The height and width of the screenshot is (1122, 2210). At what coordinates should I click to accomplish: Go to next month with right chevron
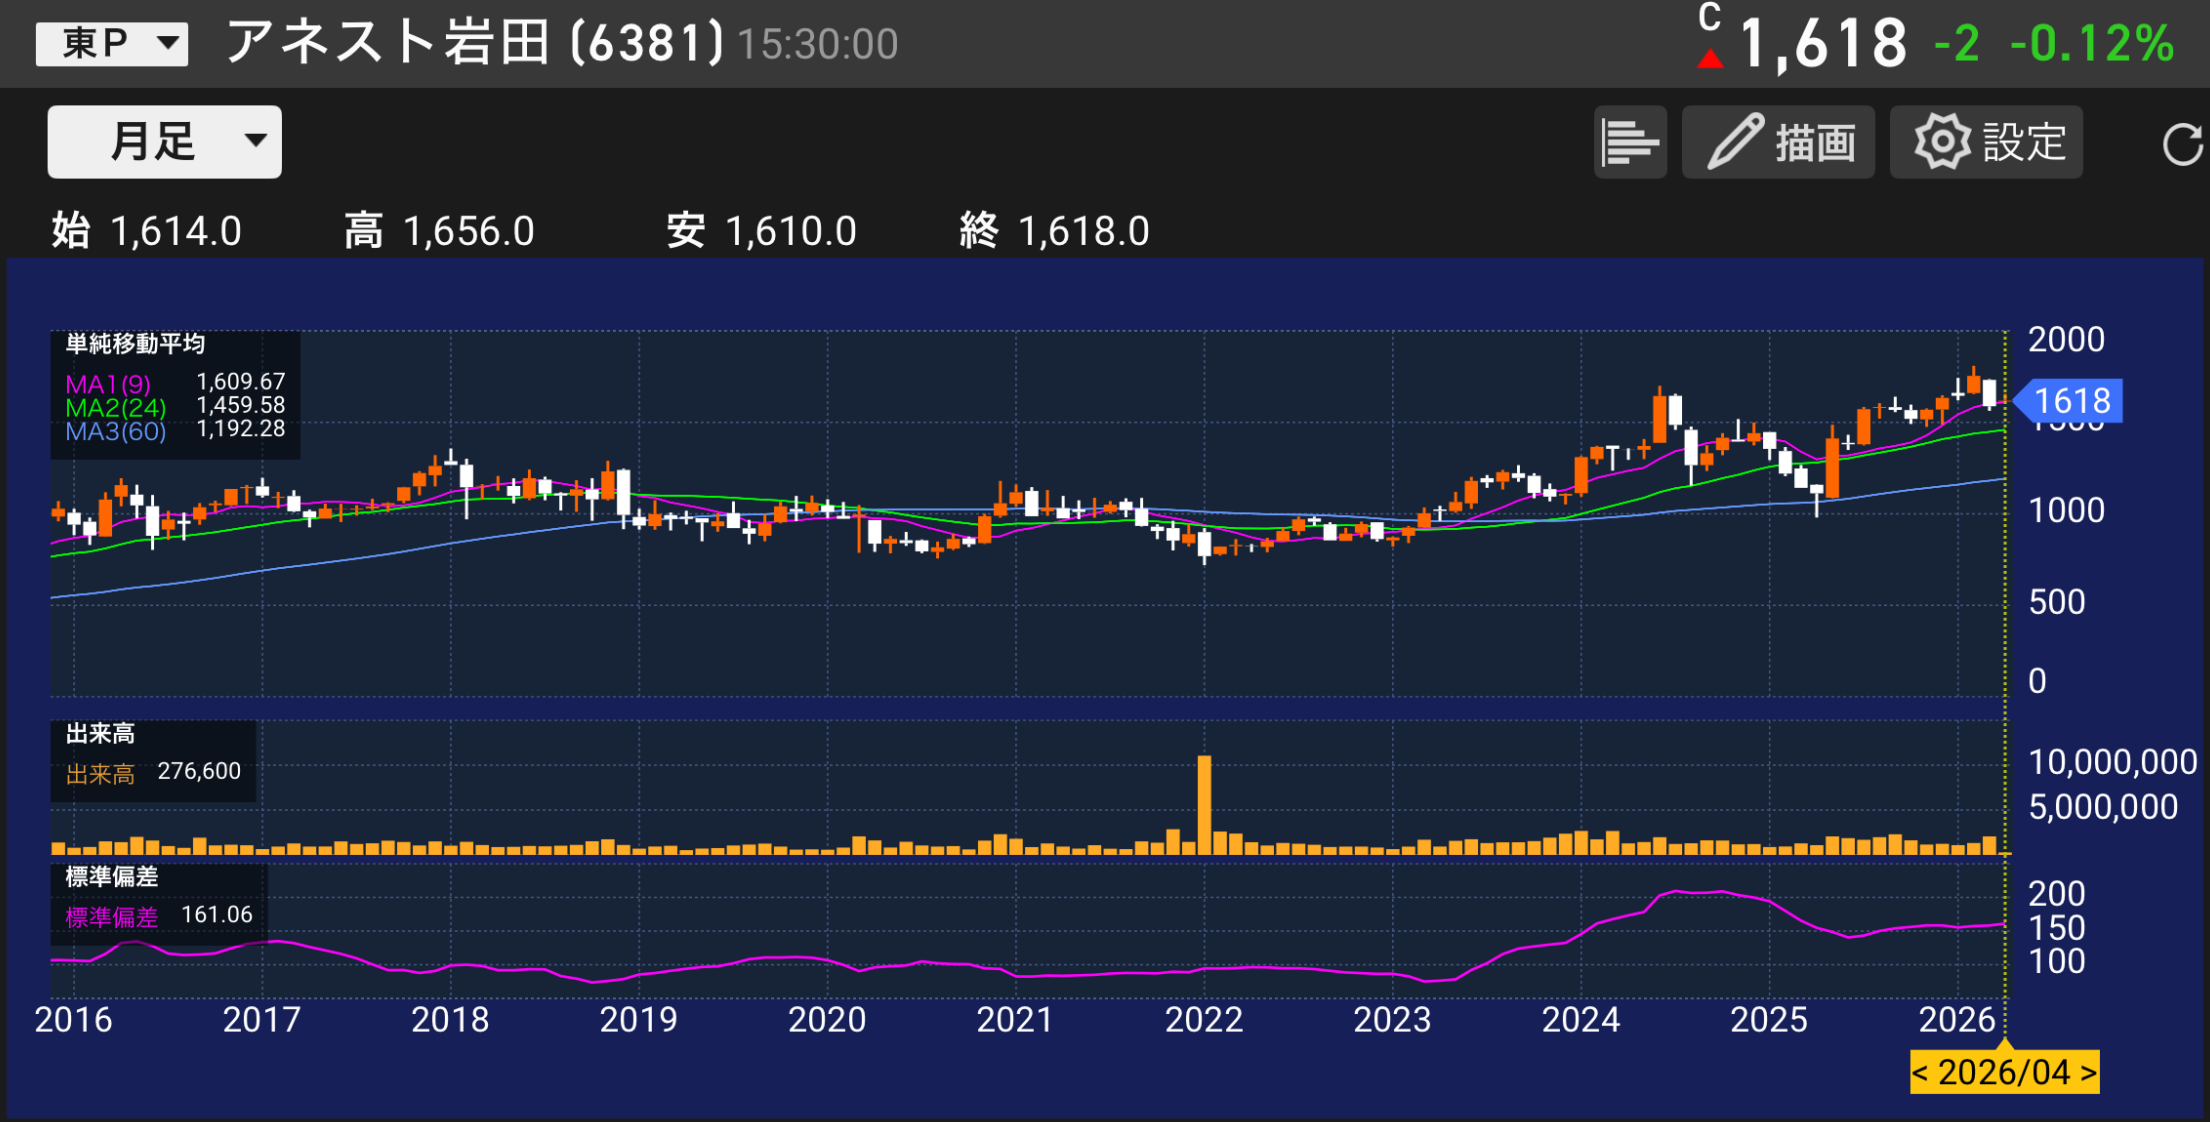point(2088,1073)
